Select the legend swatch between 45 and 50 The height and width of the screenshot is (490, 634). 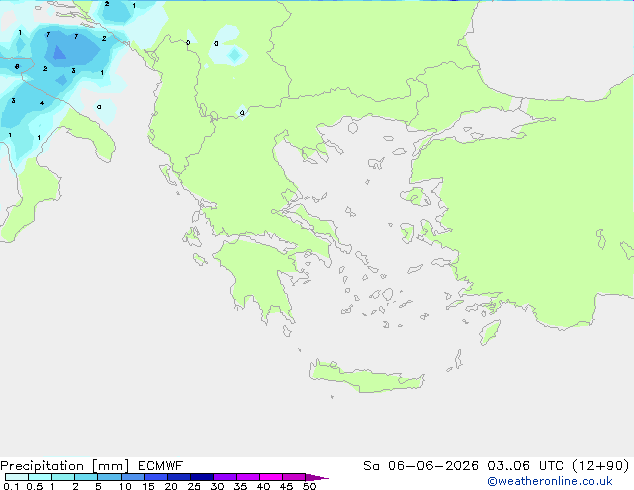pyautogui.click(x=294, y=477)
